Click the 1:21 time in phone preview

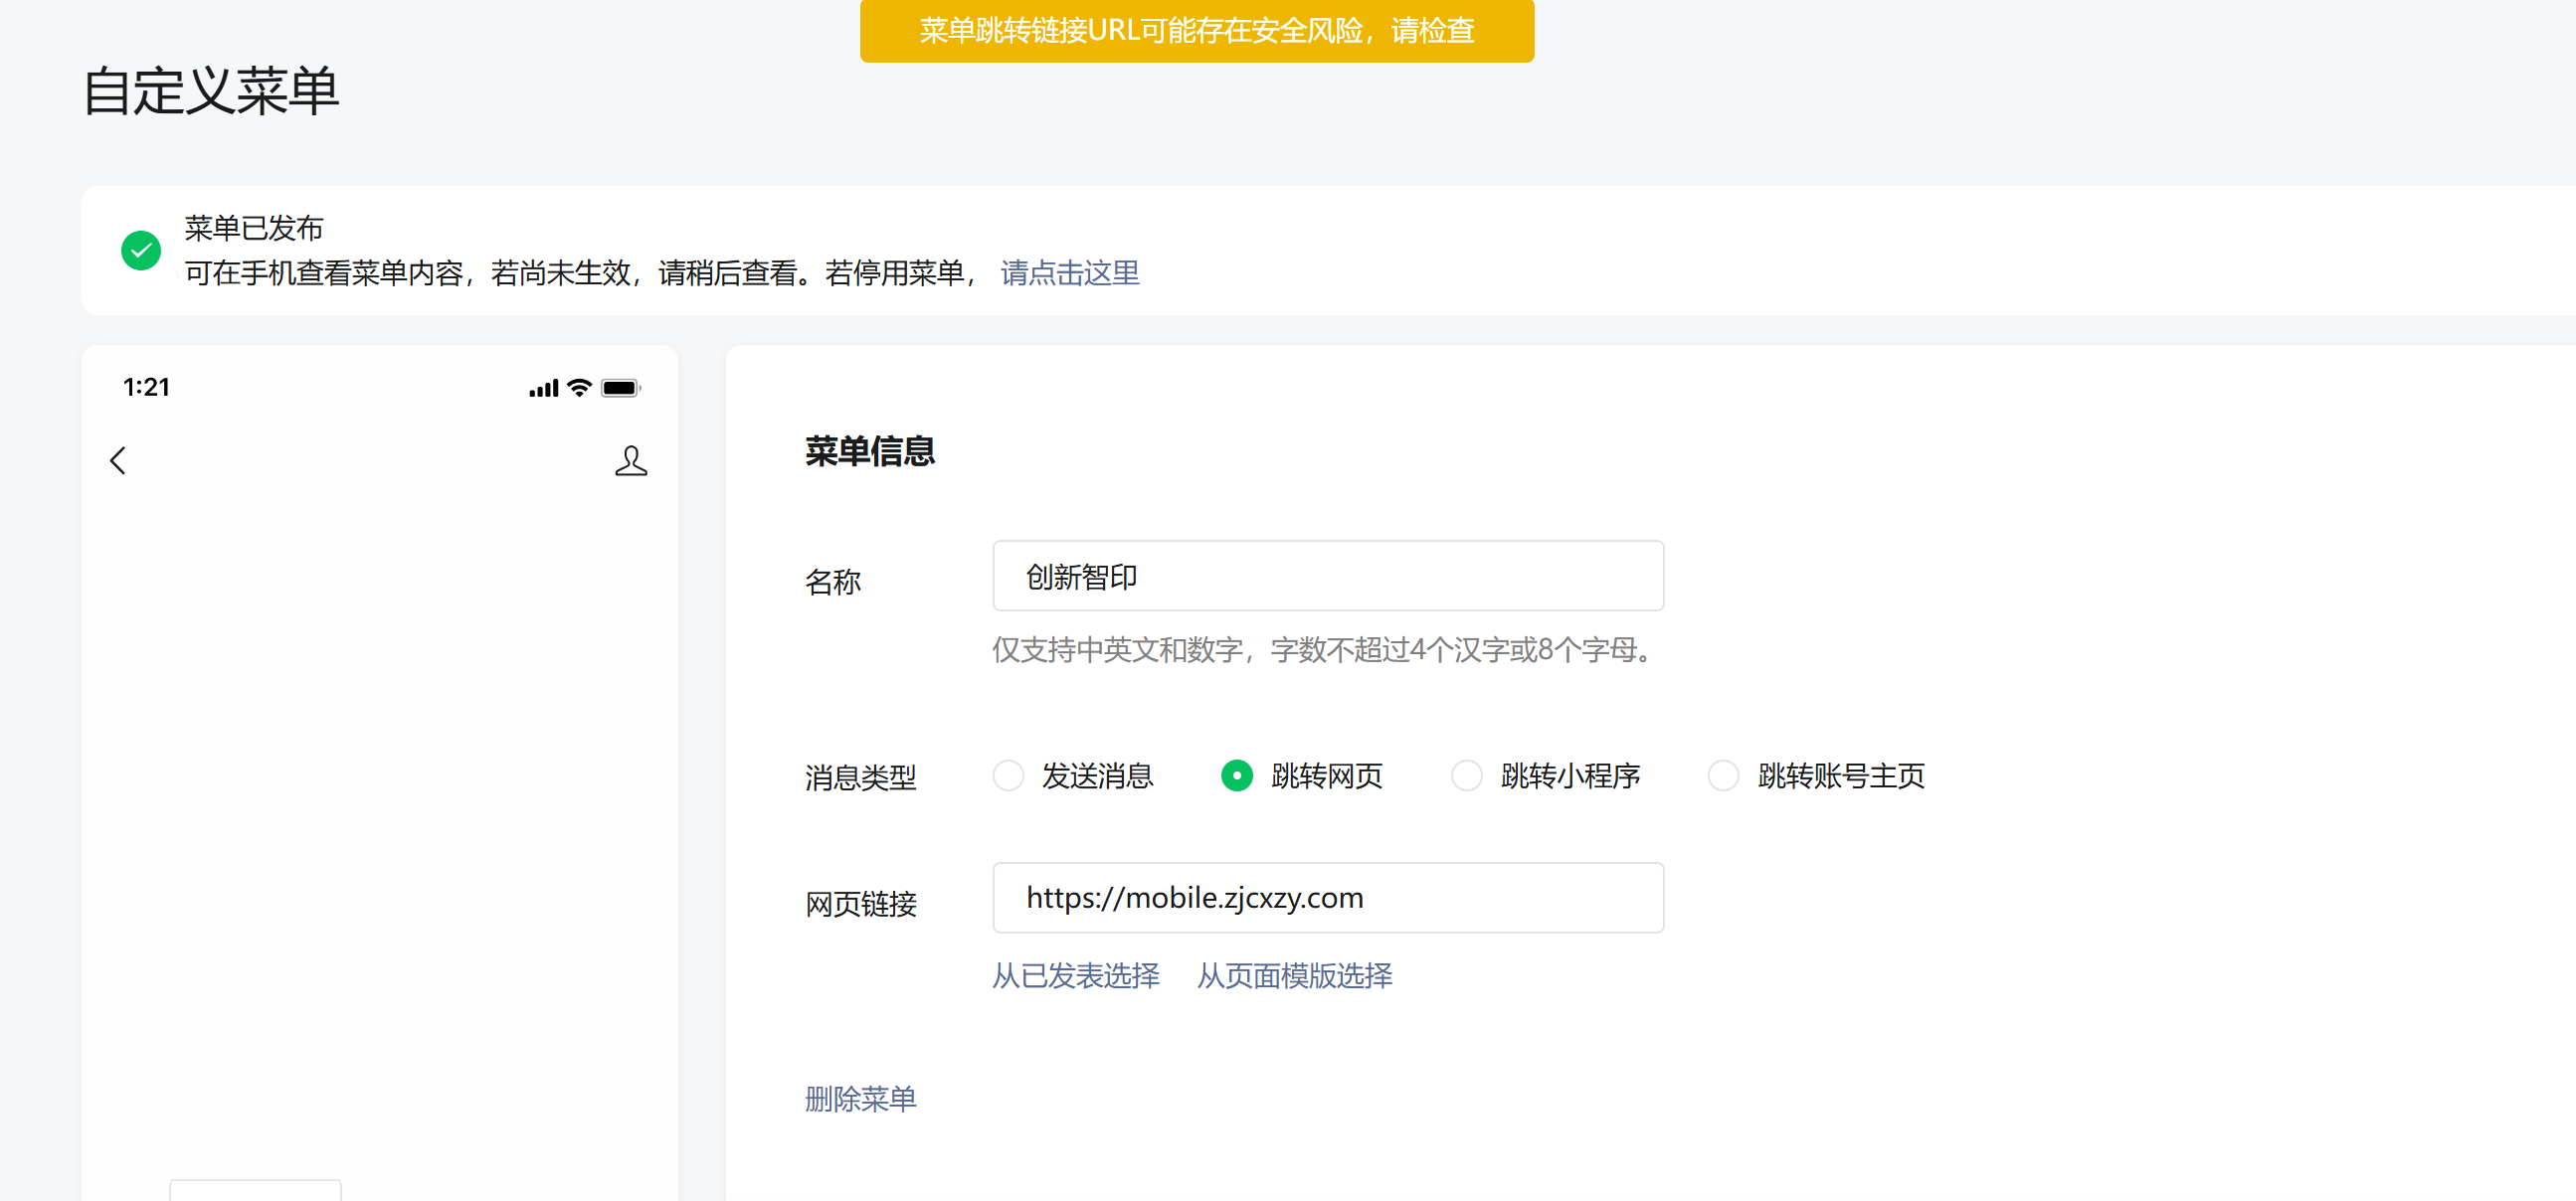point(146,388)
